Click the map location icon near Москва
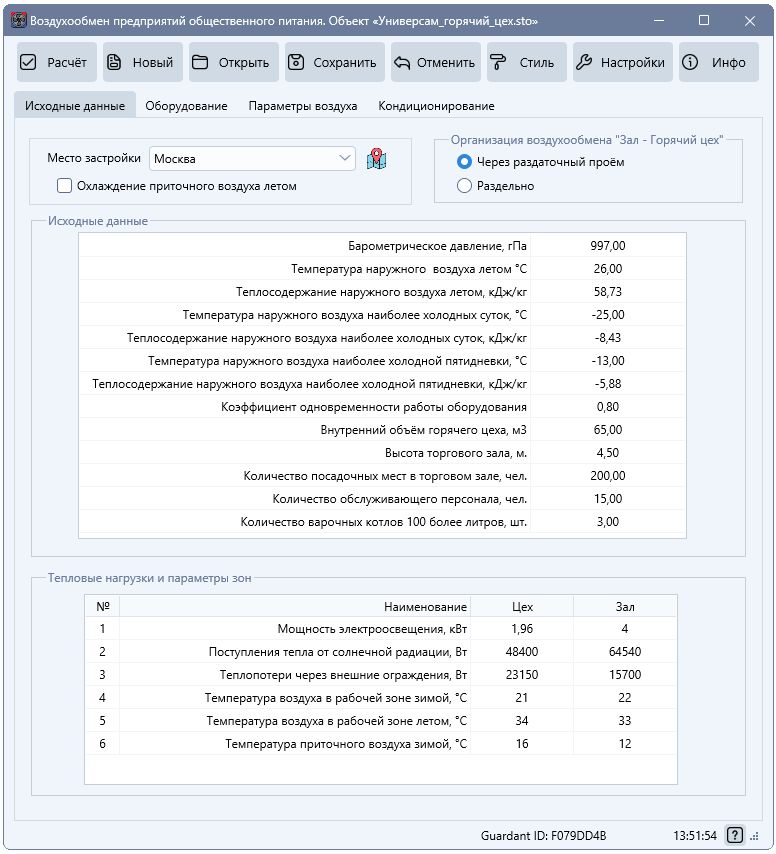 [x=376, y=159]
